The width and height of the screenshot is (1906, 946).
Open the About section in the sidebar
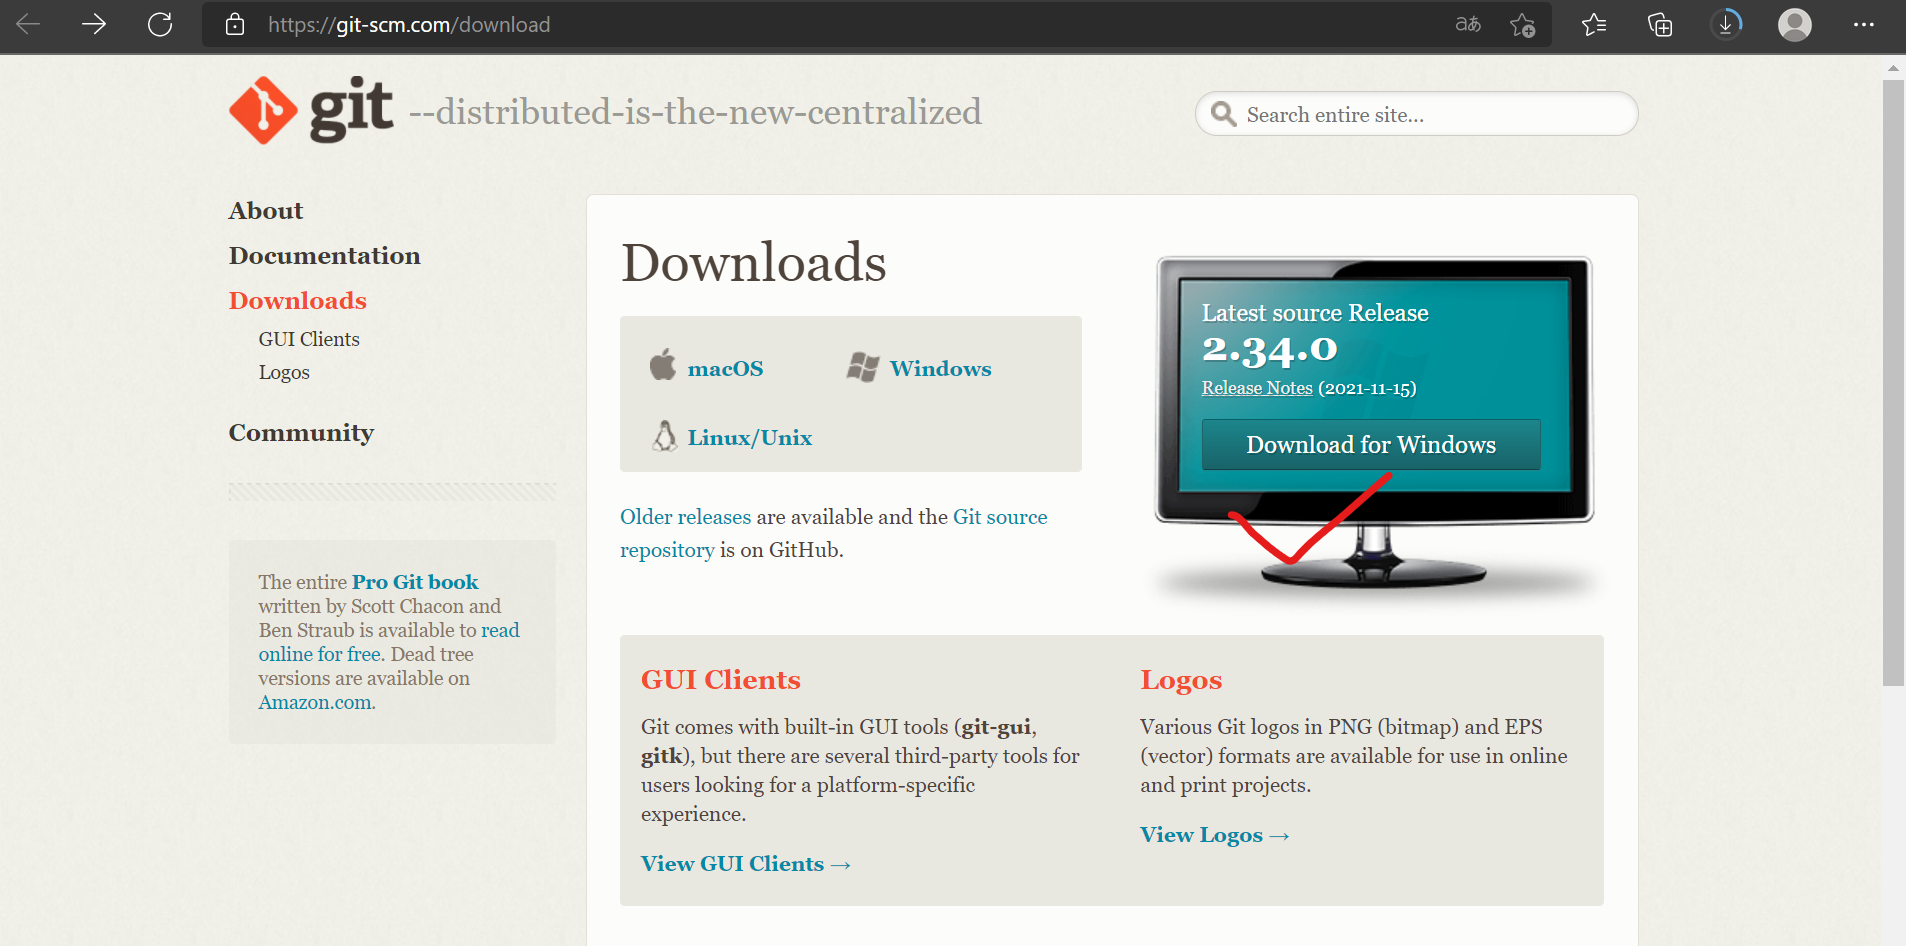pyautogui.click(x=266, y=211)
